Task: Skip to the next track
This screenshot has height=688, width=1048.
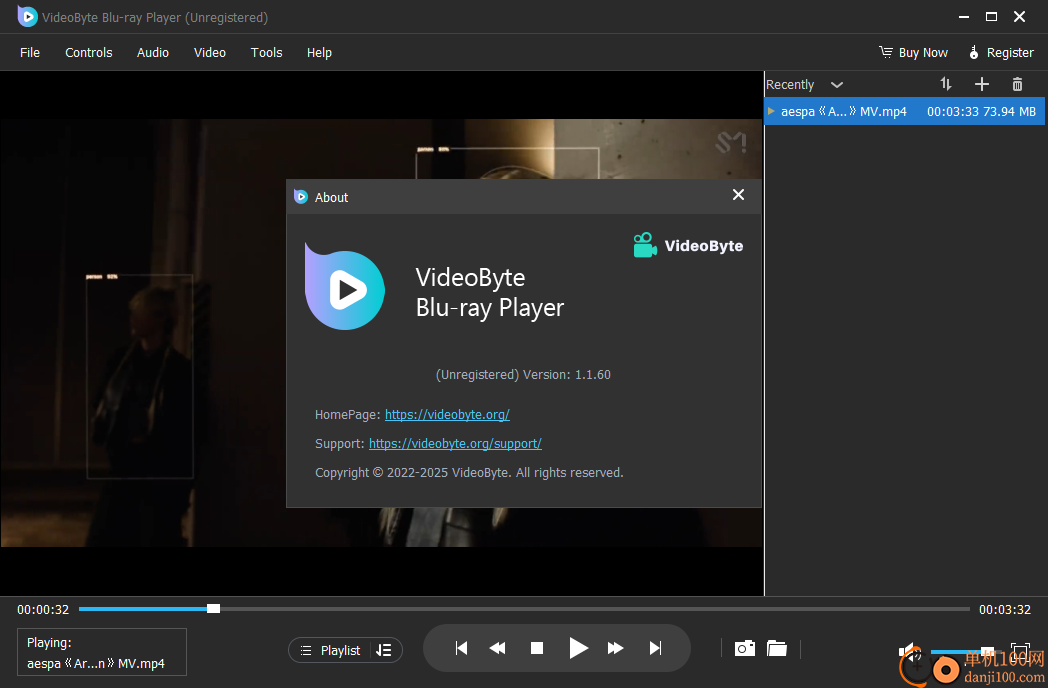Action: [656, 648]
